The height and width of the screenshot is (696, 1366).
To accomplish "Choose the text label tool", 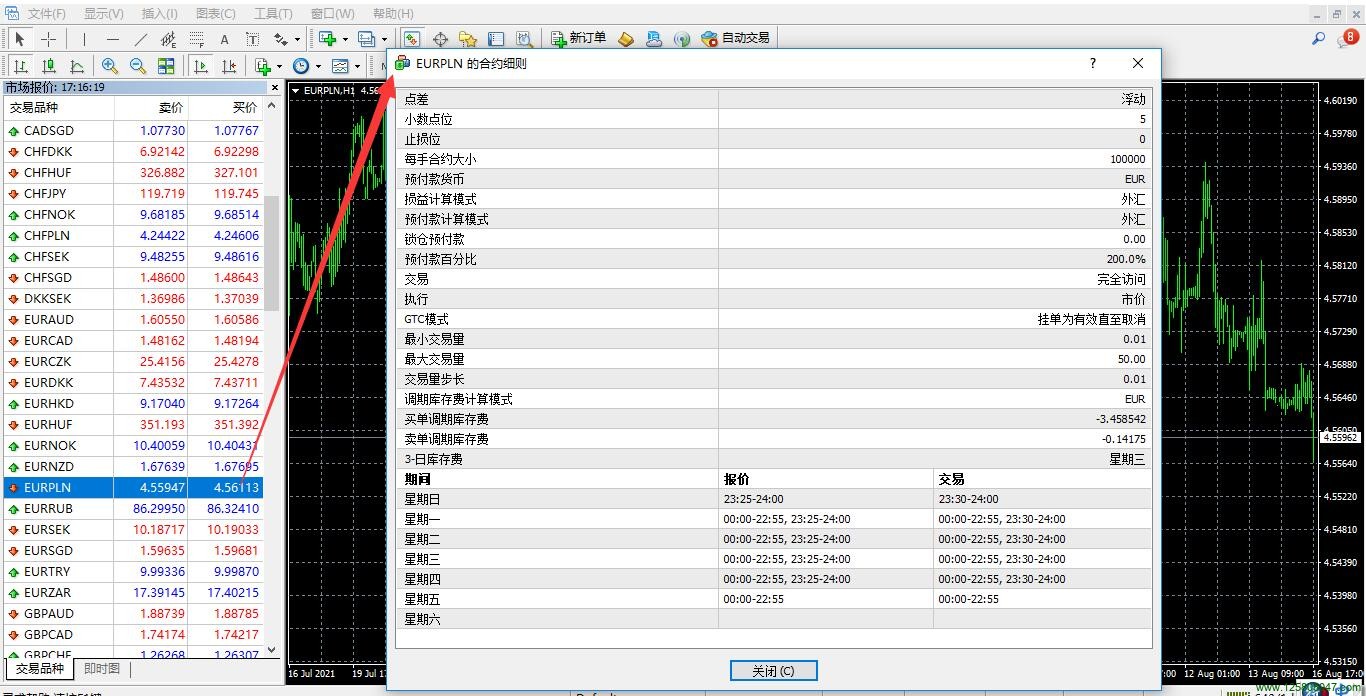I will pos(252,39).
